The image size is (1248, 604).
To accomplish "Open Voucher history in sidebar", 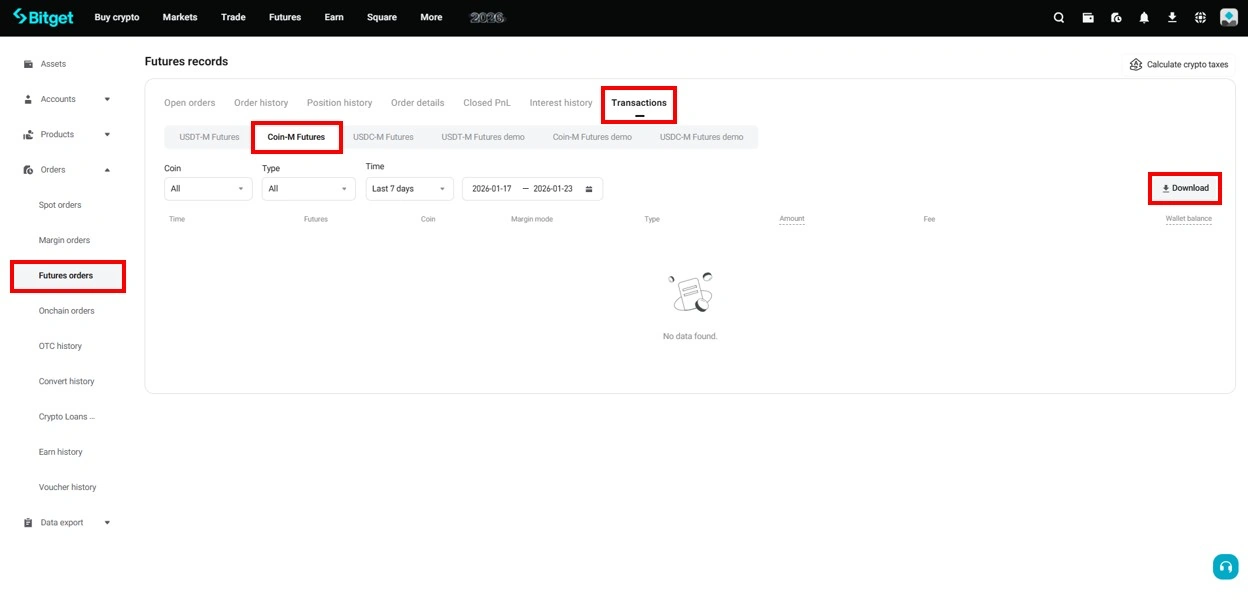I will [x=67, y=487].
